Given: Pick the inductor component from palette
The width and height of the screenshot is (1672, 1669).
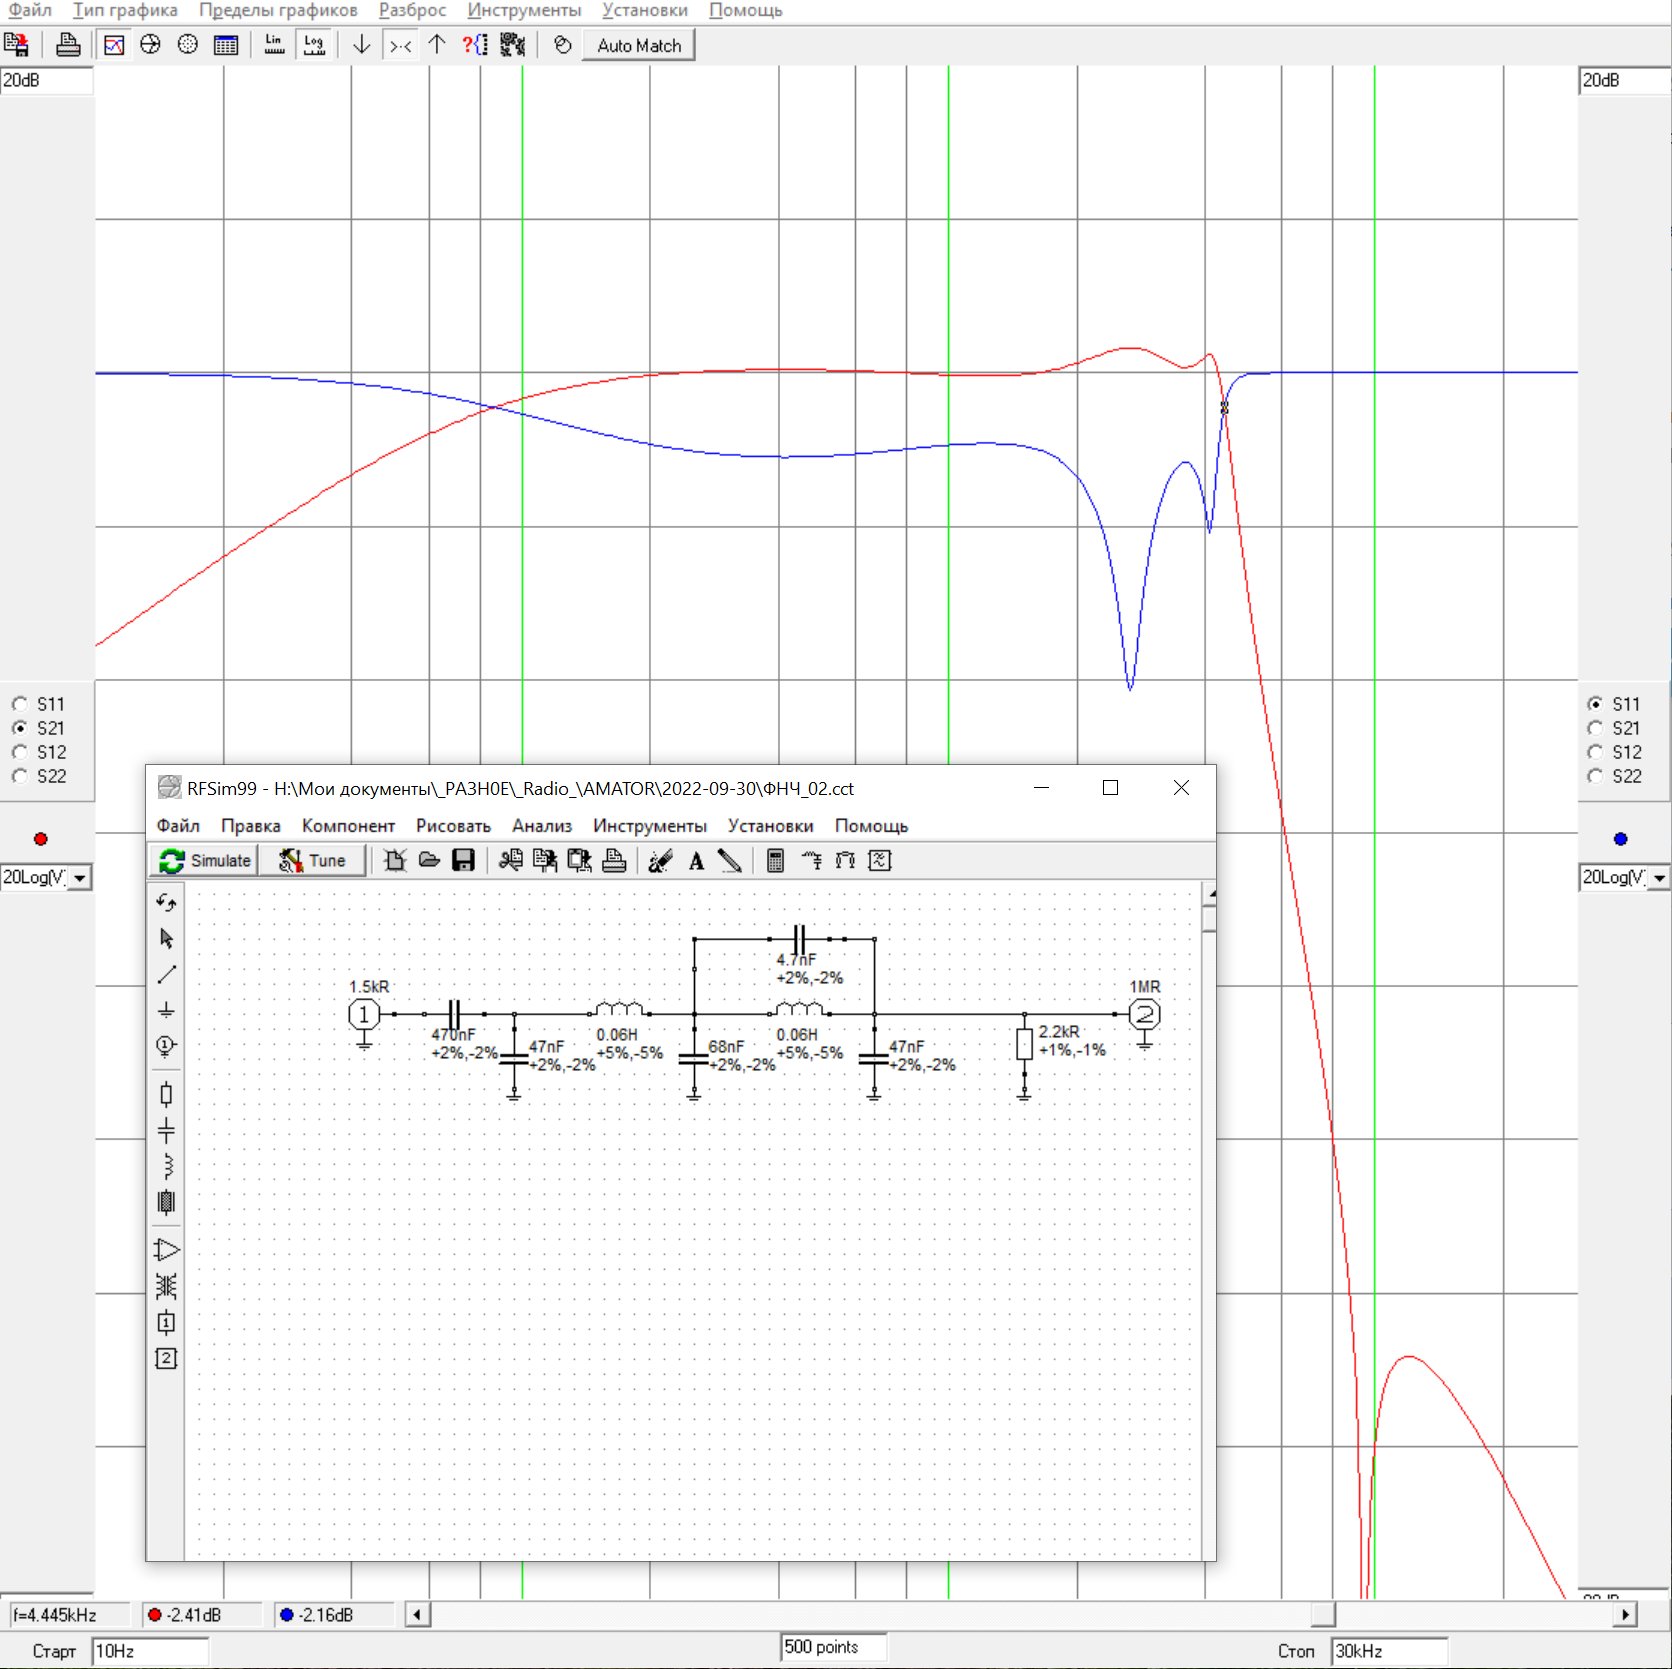Looking at the screenshot, I should click(x=166, y=1166).
